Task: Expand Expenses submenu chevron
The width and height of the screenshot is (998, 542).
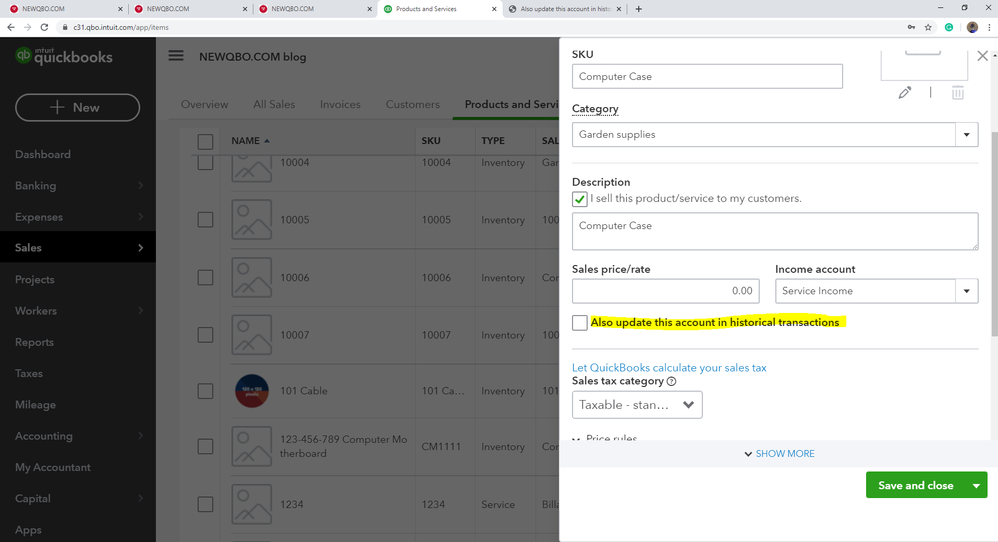Action: click(x=141, y=216)
